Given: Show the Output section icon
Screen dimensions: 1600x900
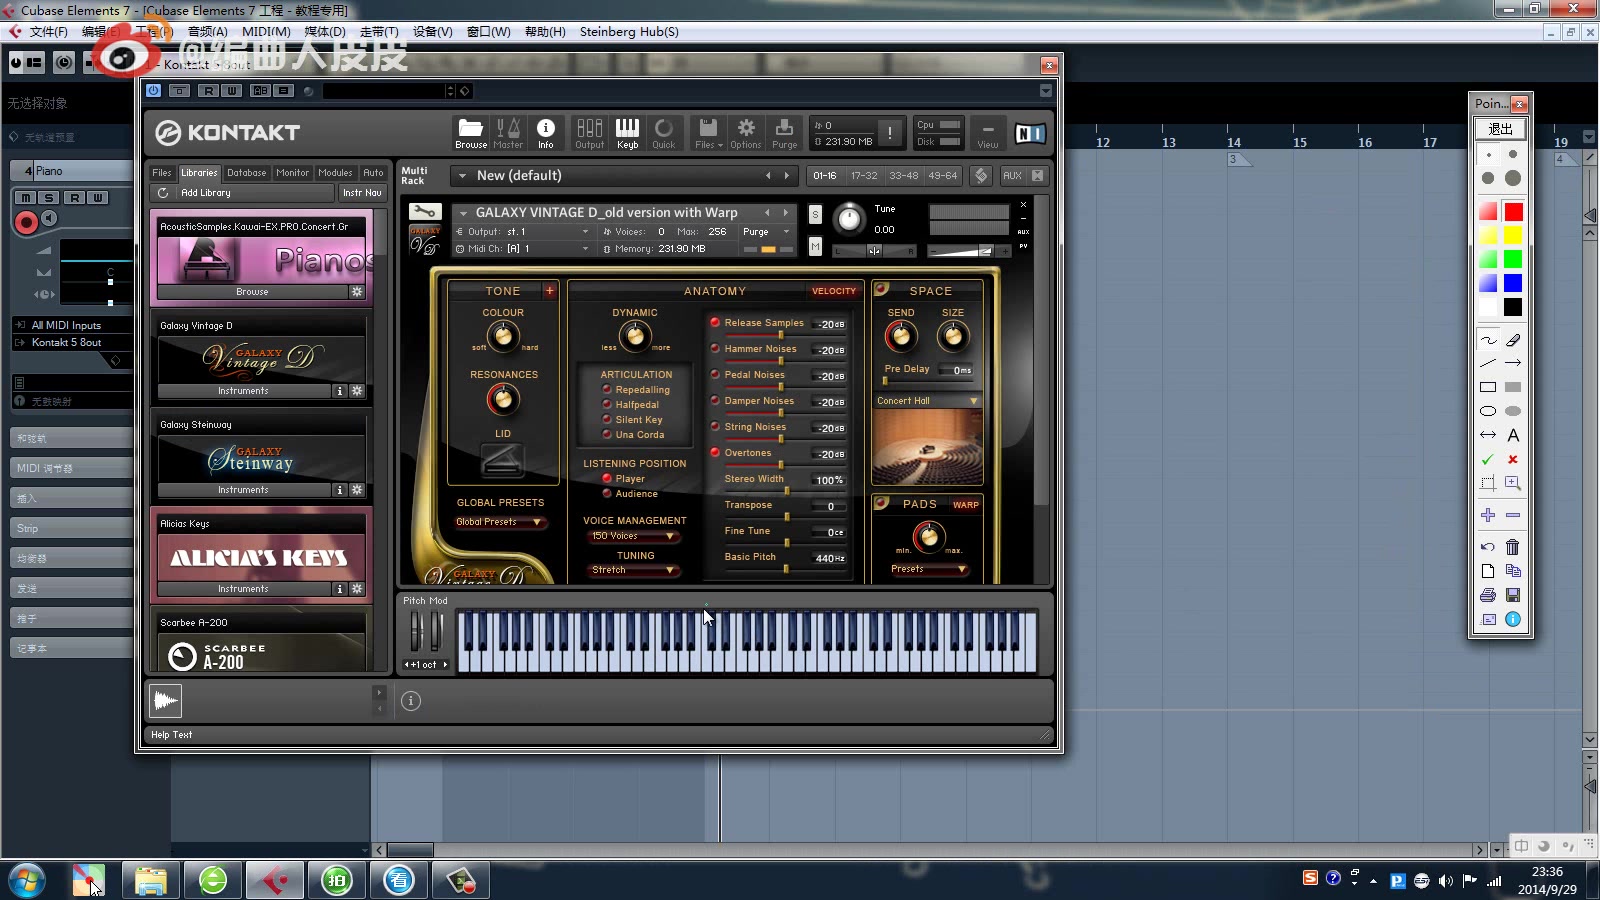Looking at the screenshot, I should coord(590,132).
